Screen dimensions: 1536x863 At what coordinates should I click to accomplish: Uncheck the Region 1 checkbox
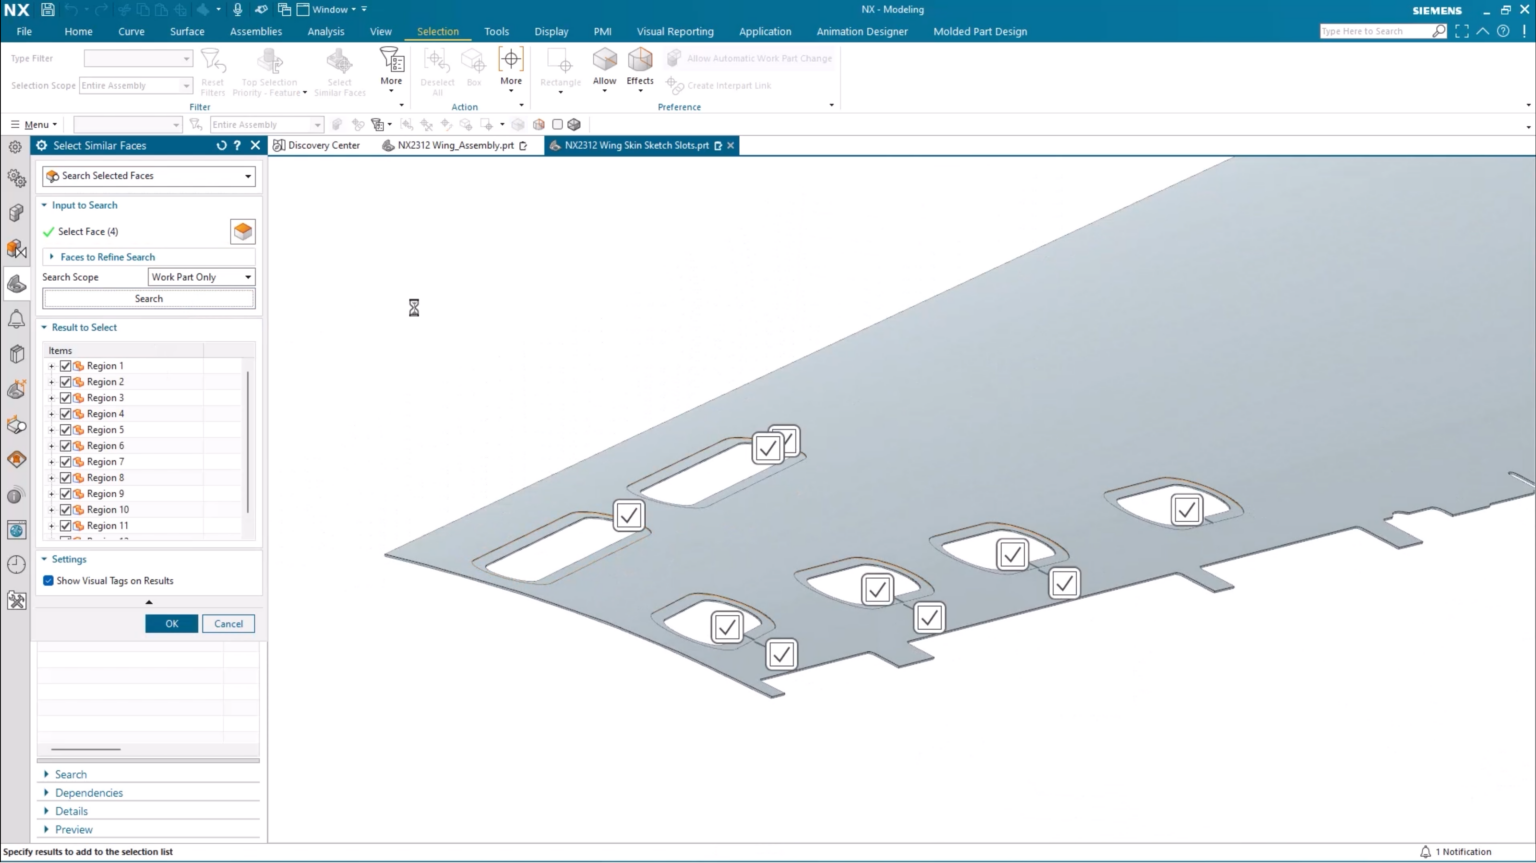pos(66,366)
